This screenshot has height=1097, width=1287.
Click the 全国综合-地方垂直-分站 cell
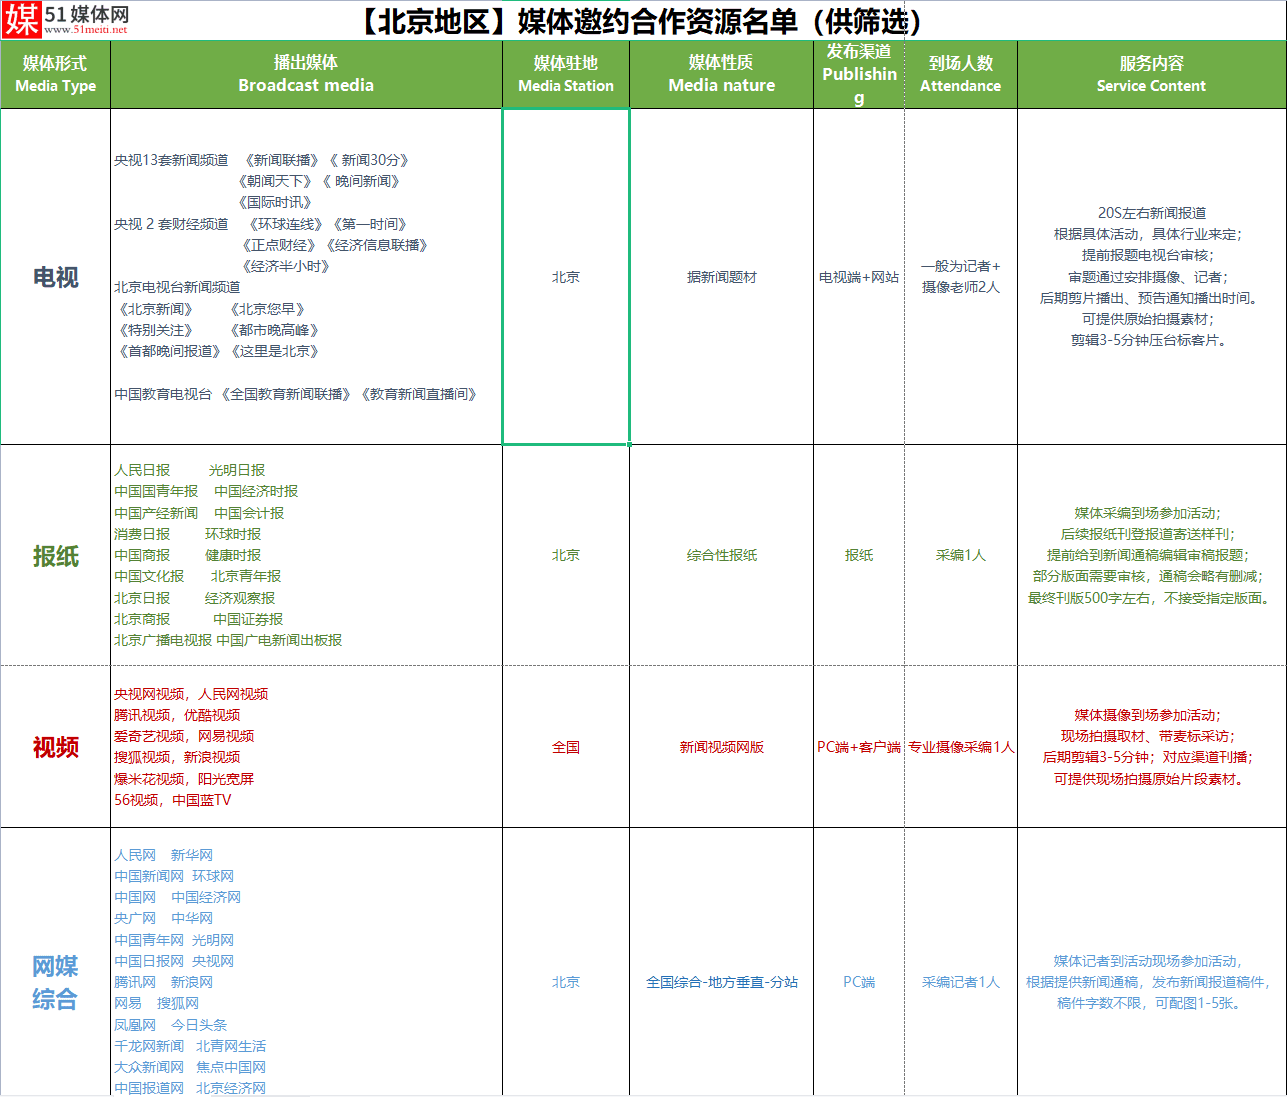(x=721, y=962)
